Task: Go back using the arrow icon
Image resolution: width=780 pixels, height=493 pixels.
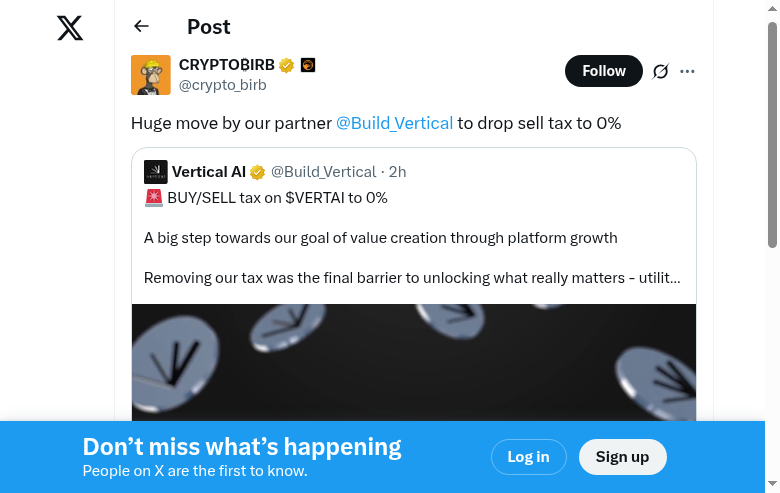Action: click(x=141, y=27)
